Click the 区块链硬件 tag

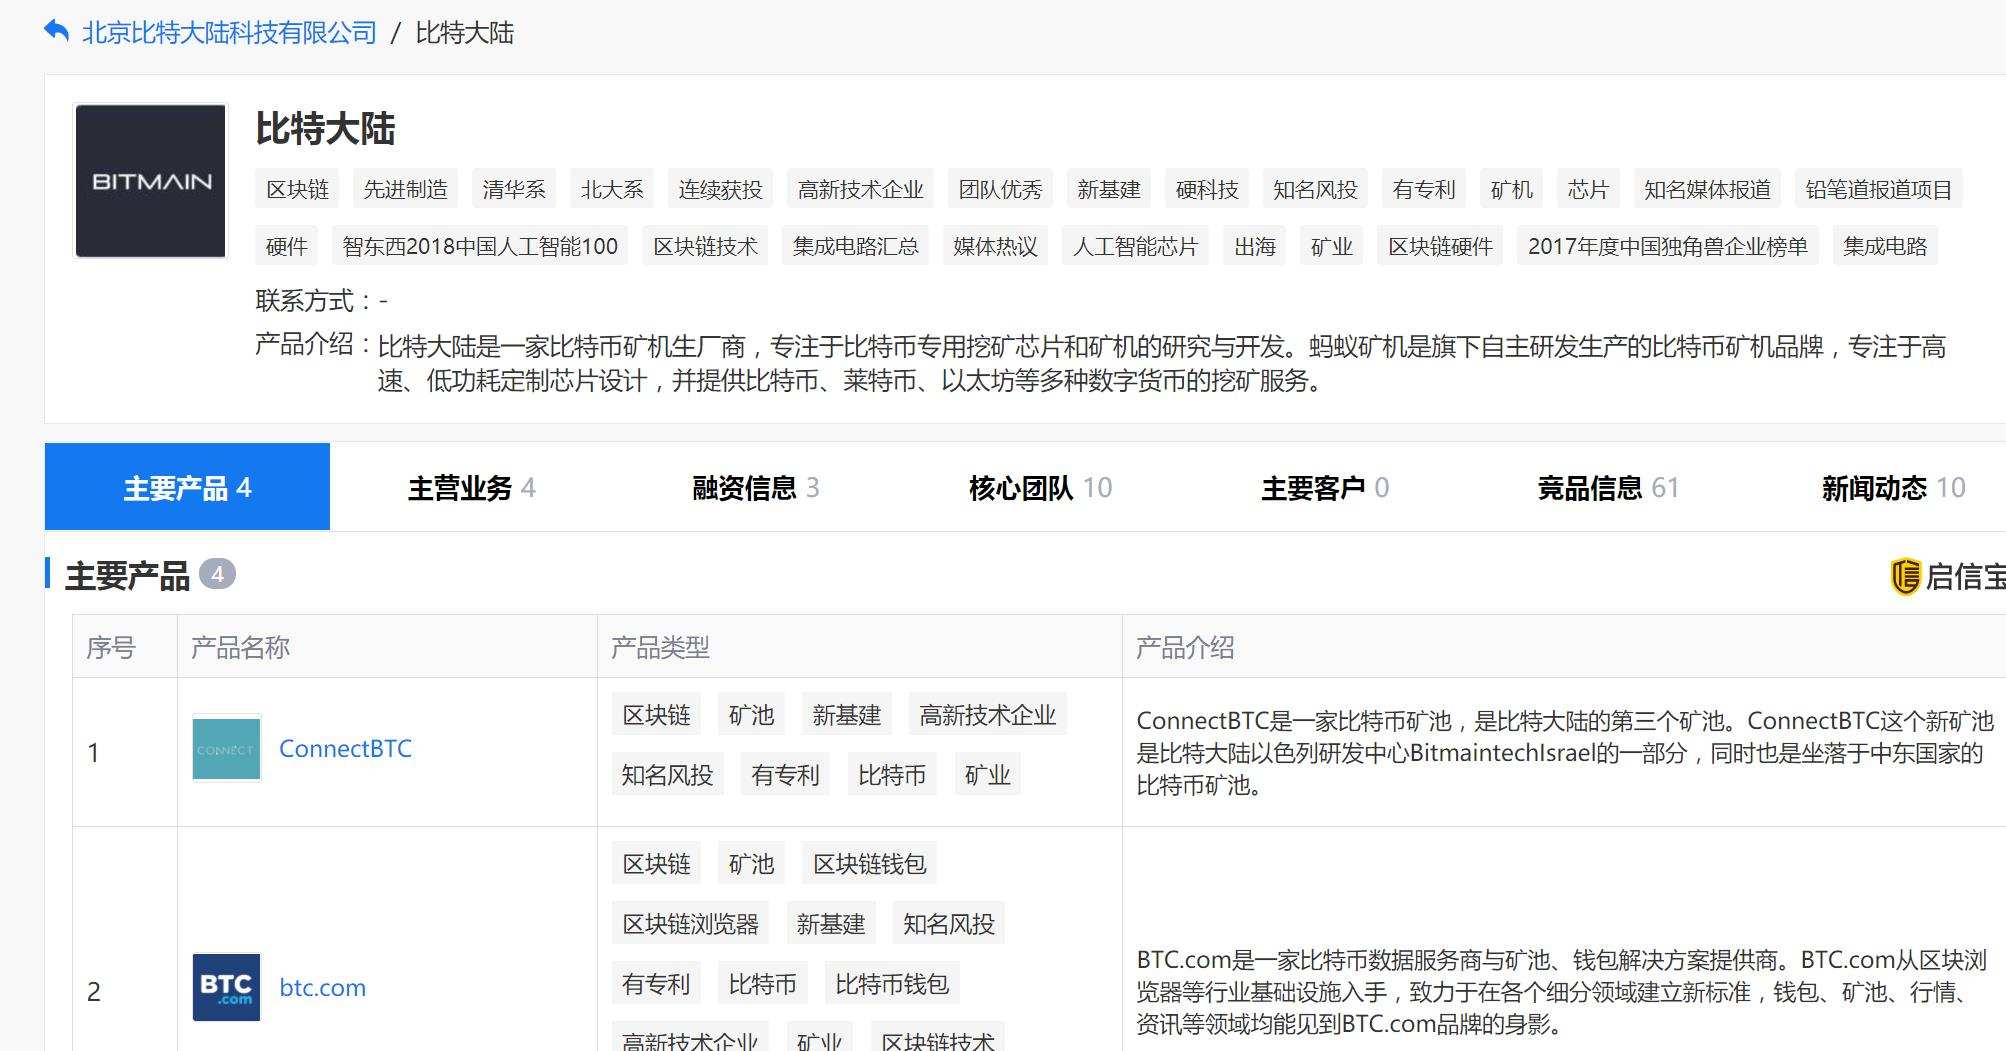(1440, 246)
